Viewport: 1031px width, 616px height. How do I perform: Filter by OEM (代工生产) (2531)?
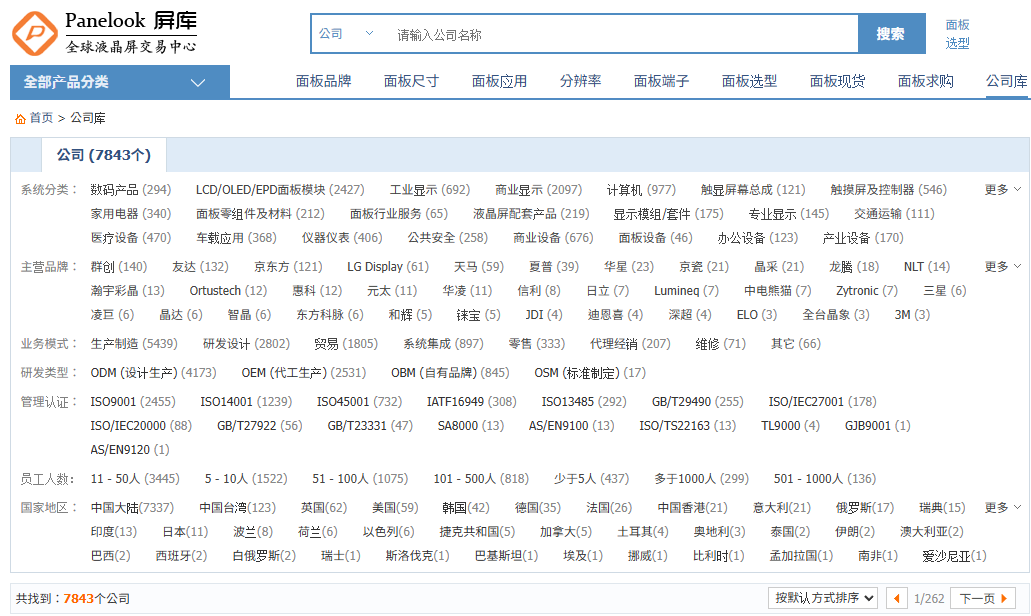pyautogui.click(x=304, y=373)
